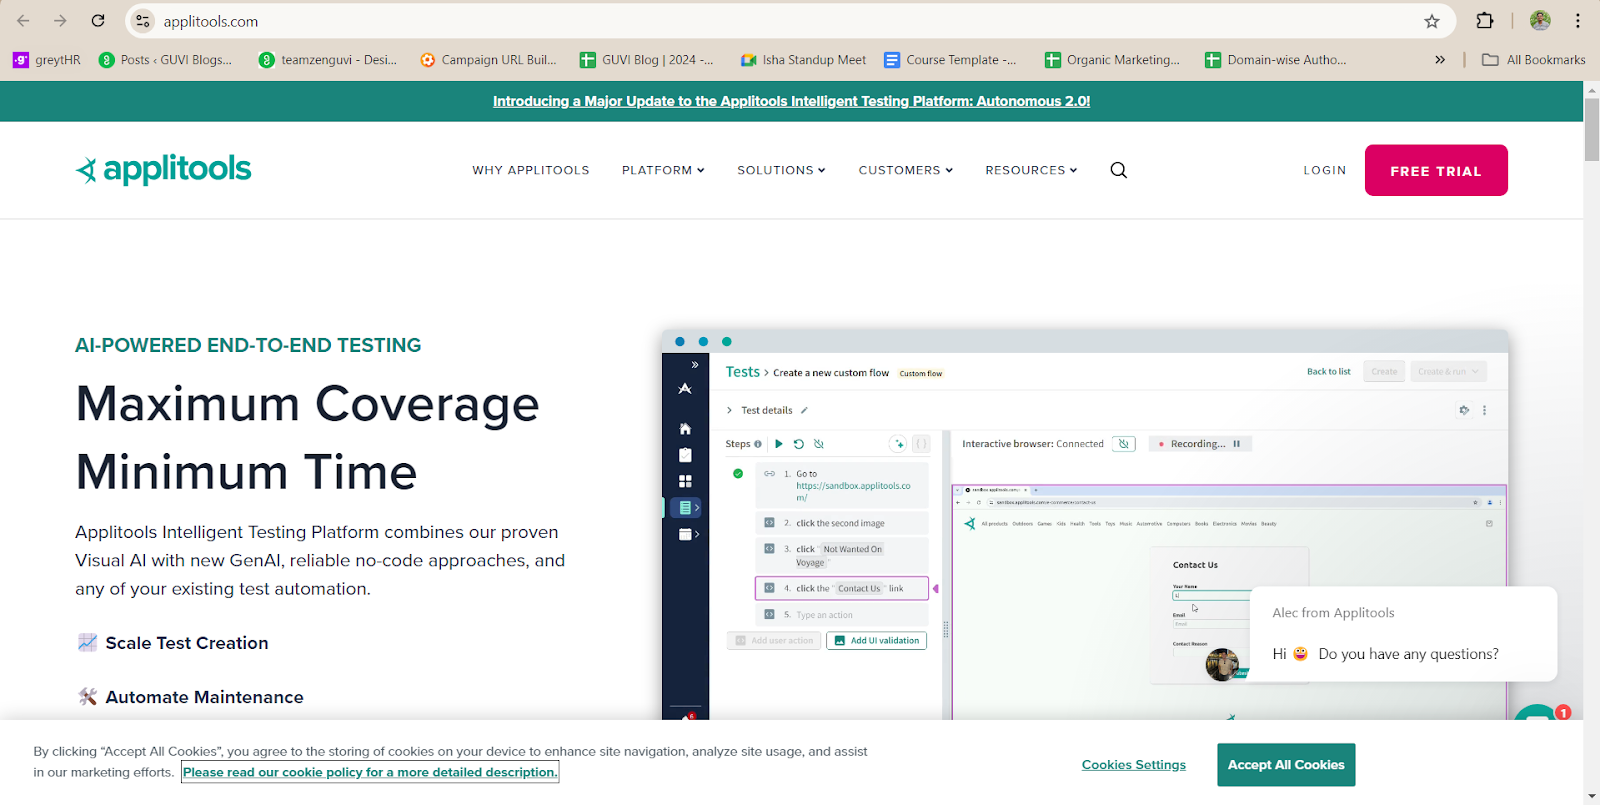Click the edit pencil beside Test details
Viewport: 1600px width, 805px height.
[x=804, y=410]
